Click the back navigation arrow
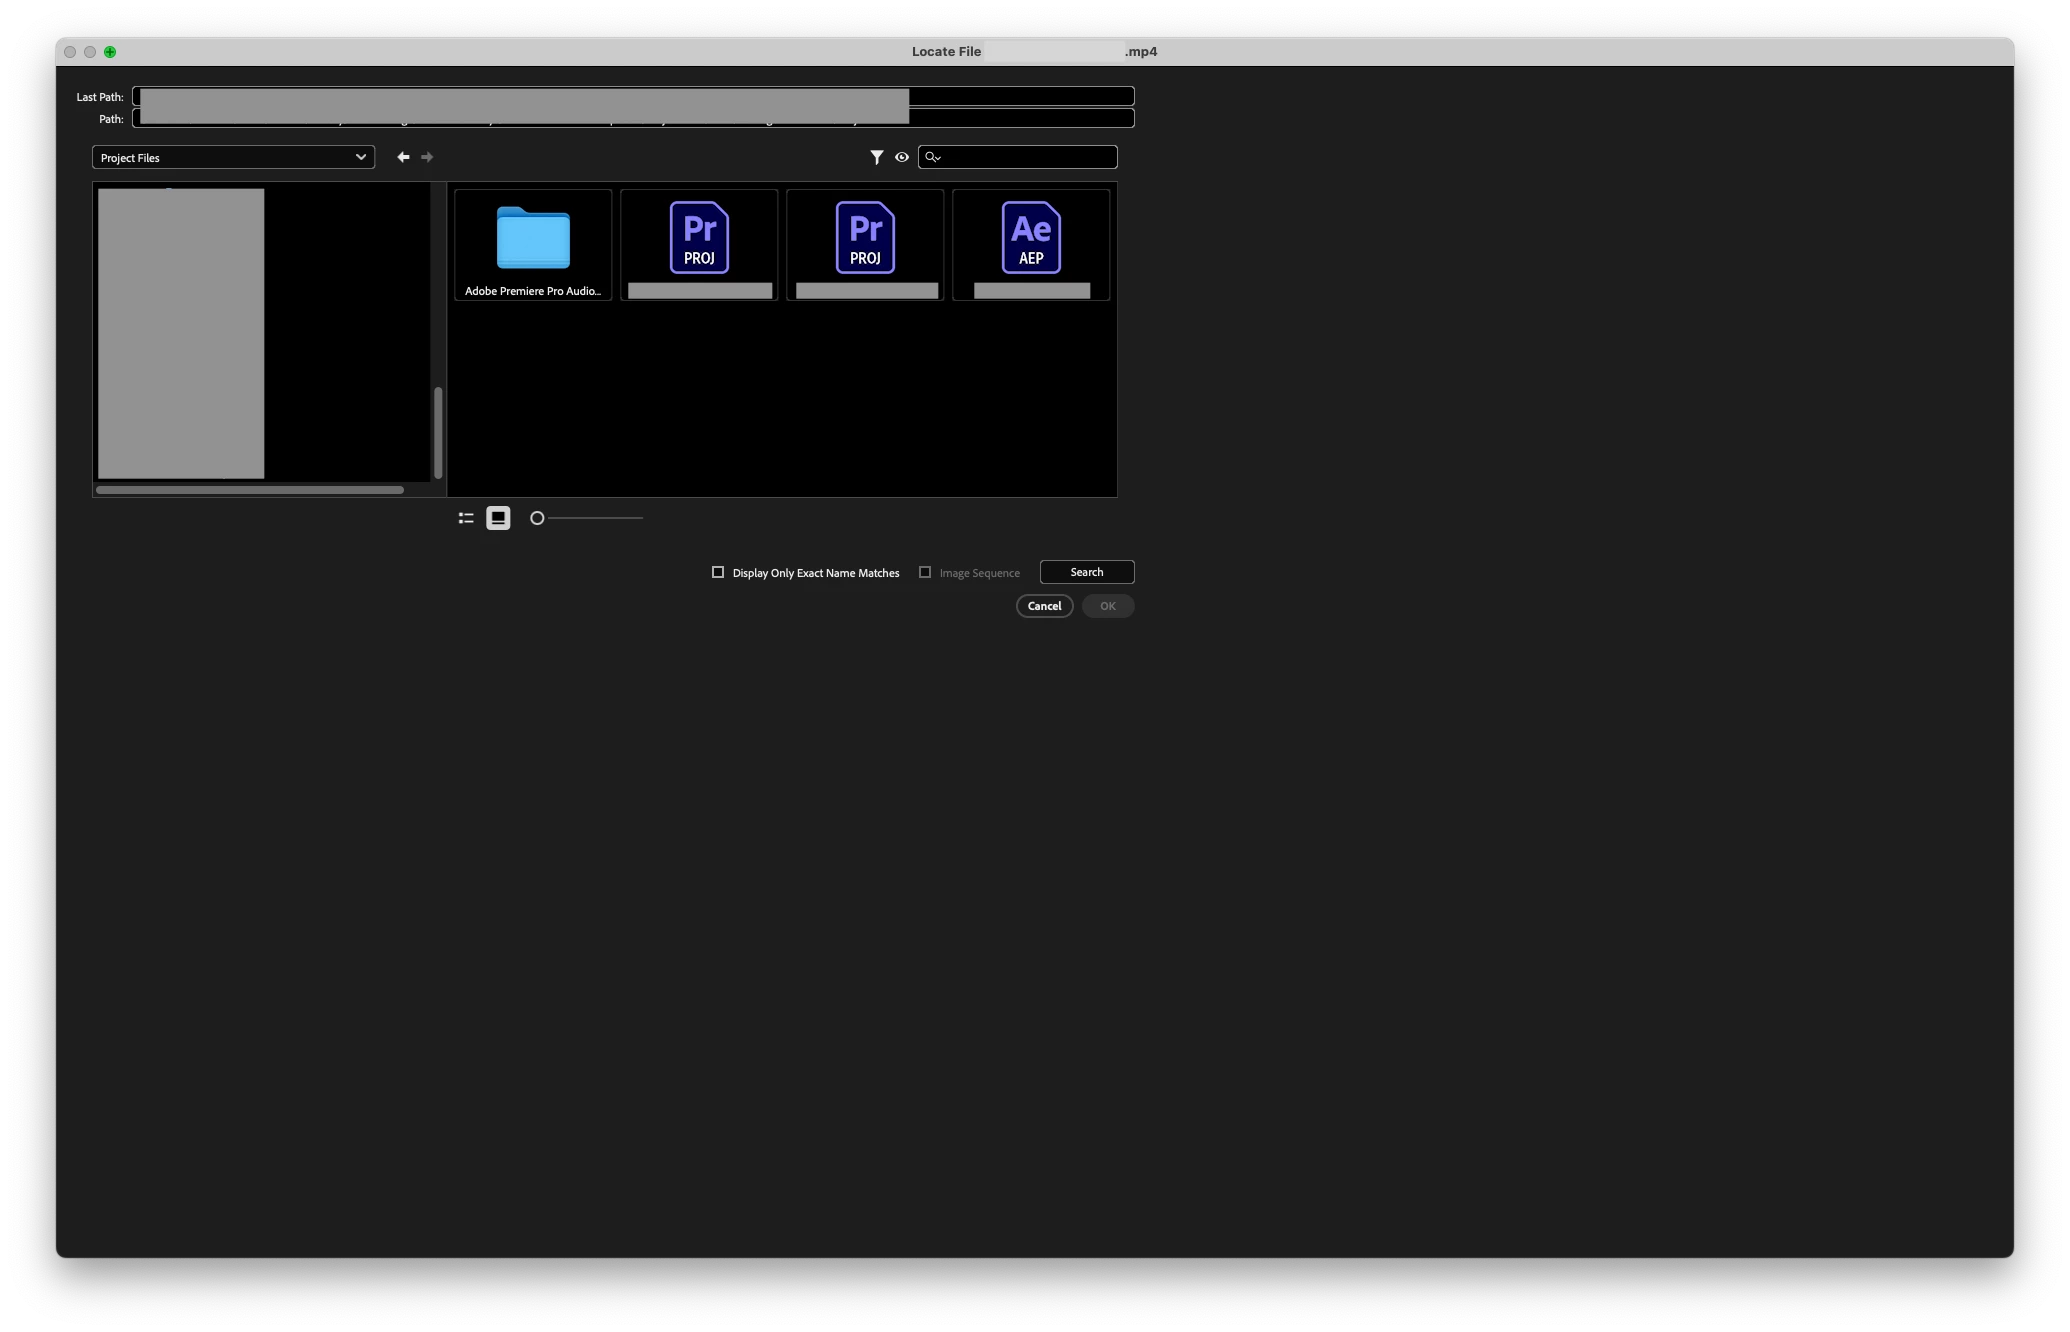The height and width of the screenshot is (1332, 2070). pos(403,157)
